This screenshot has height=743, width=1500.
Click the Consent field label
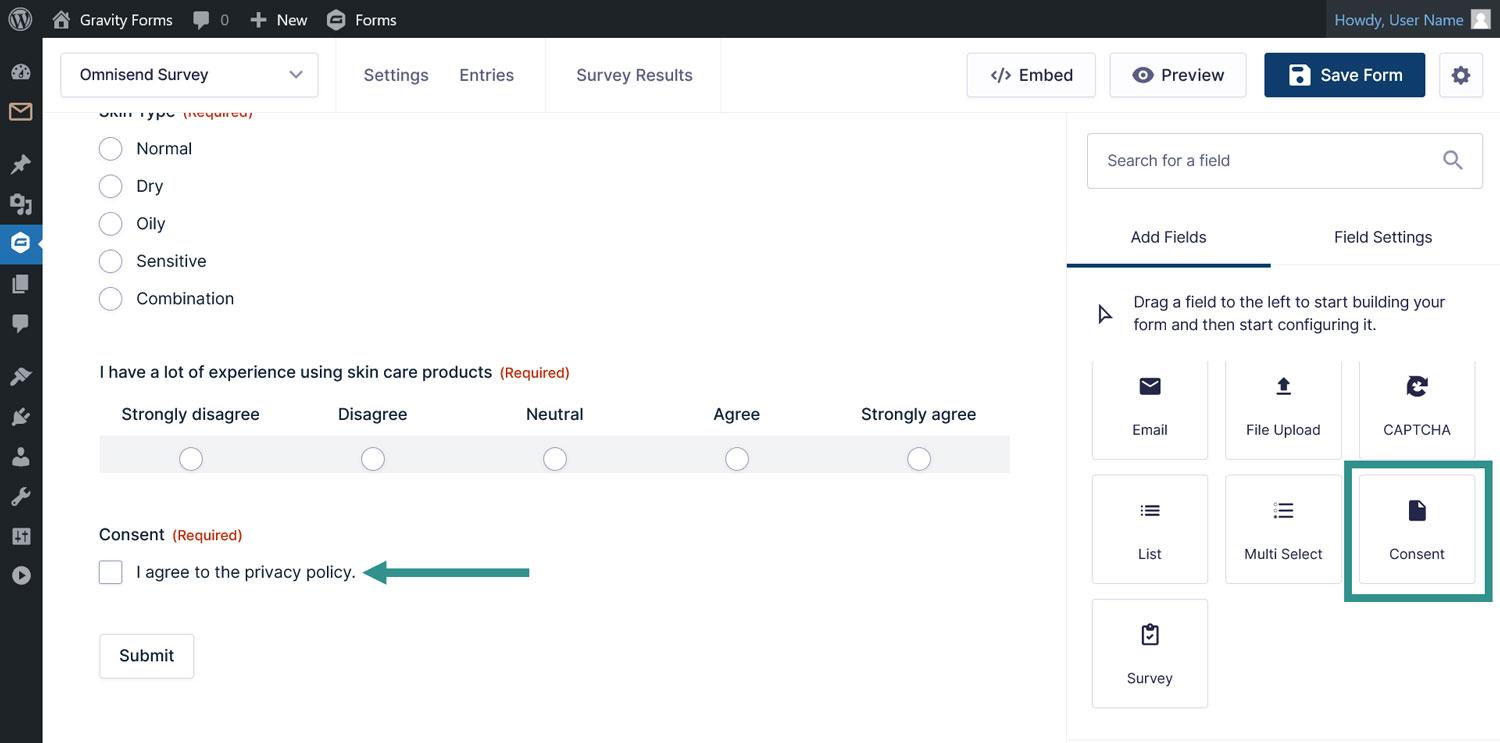(x=132, y=534)
